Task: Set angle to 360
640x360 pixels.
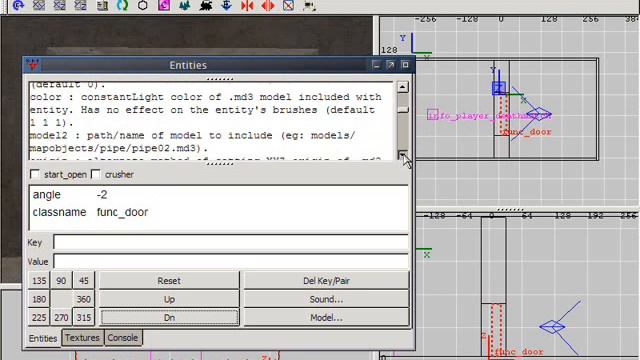Action: pyautogui.click(x=84, y=299)
